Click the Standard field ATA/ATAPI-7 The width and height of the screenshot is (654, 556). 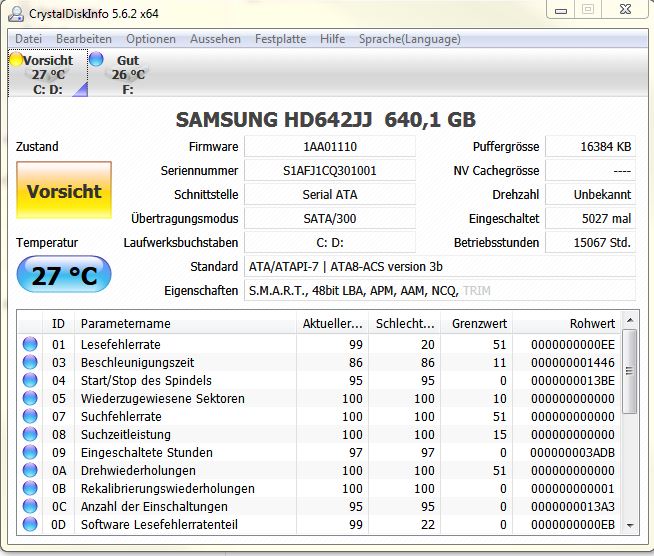point(440,266)
